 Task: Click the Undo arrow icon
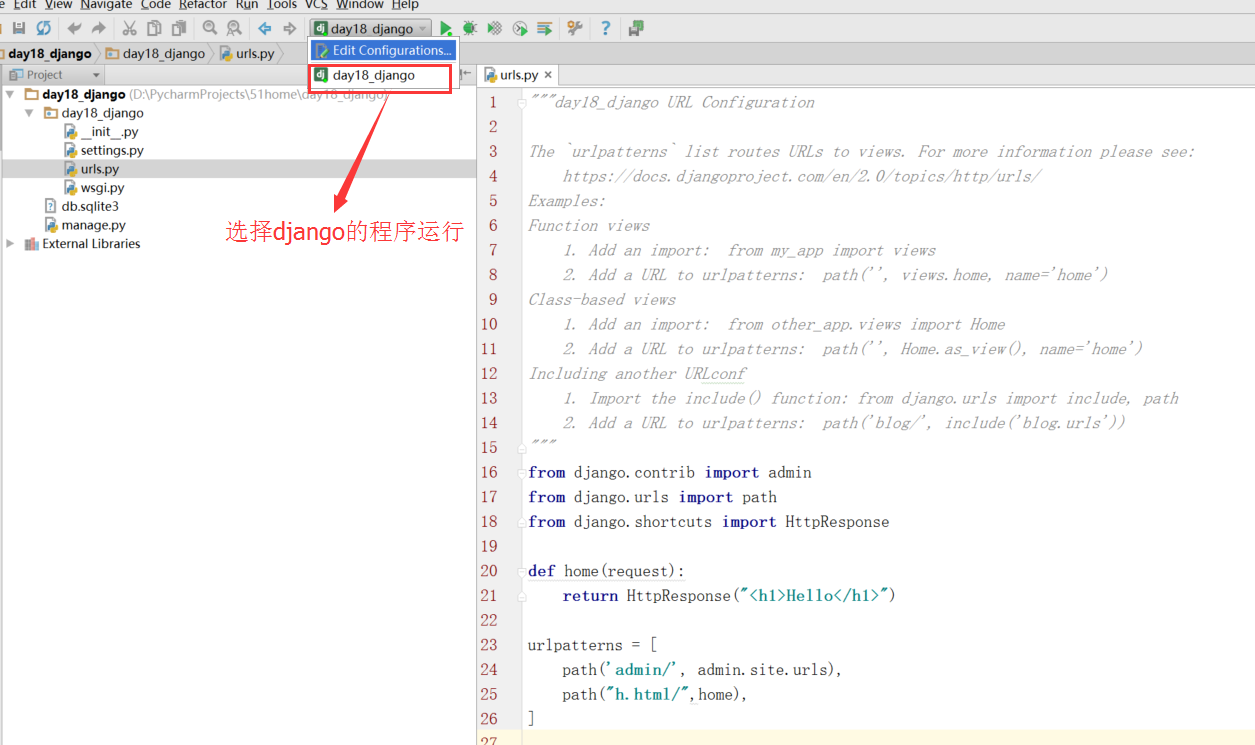pyautogui.click(x=74, y=29)
